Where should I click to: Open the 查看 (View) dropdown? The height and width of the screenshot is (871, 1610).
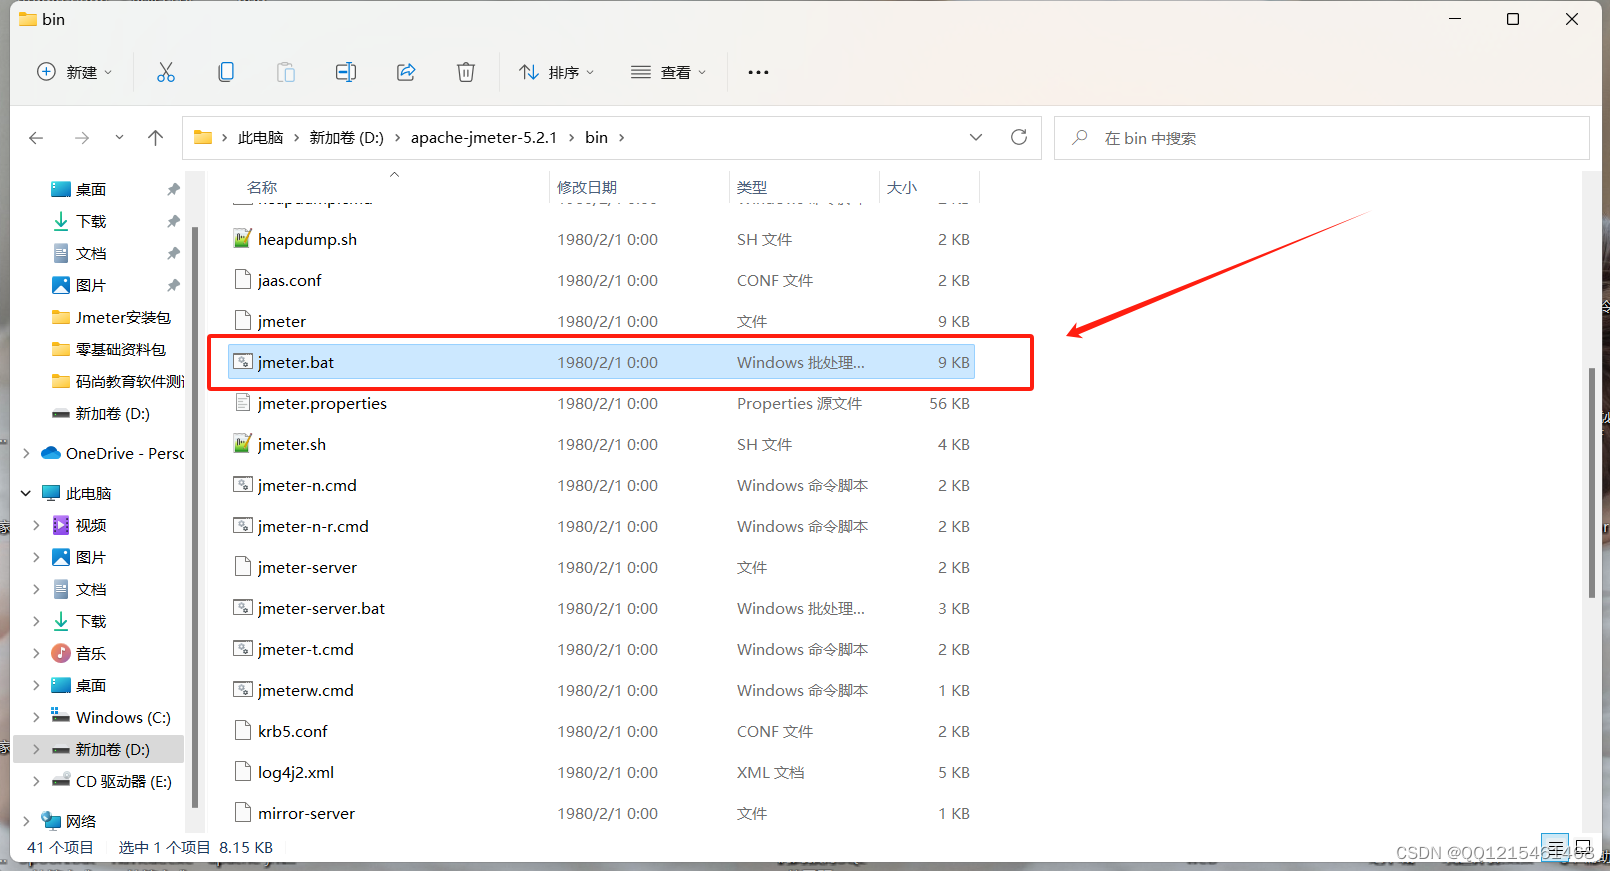tap(669, 72)
